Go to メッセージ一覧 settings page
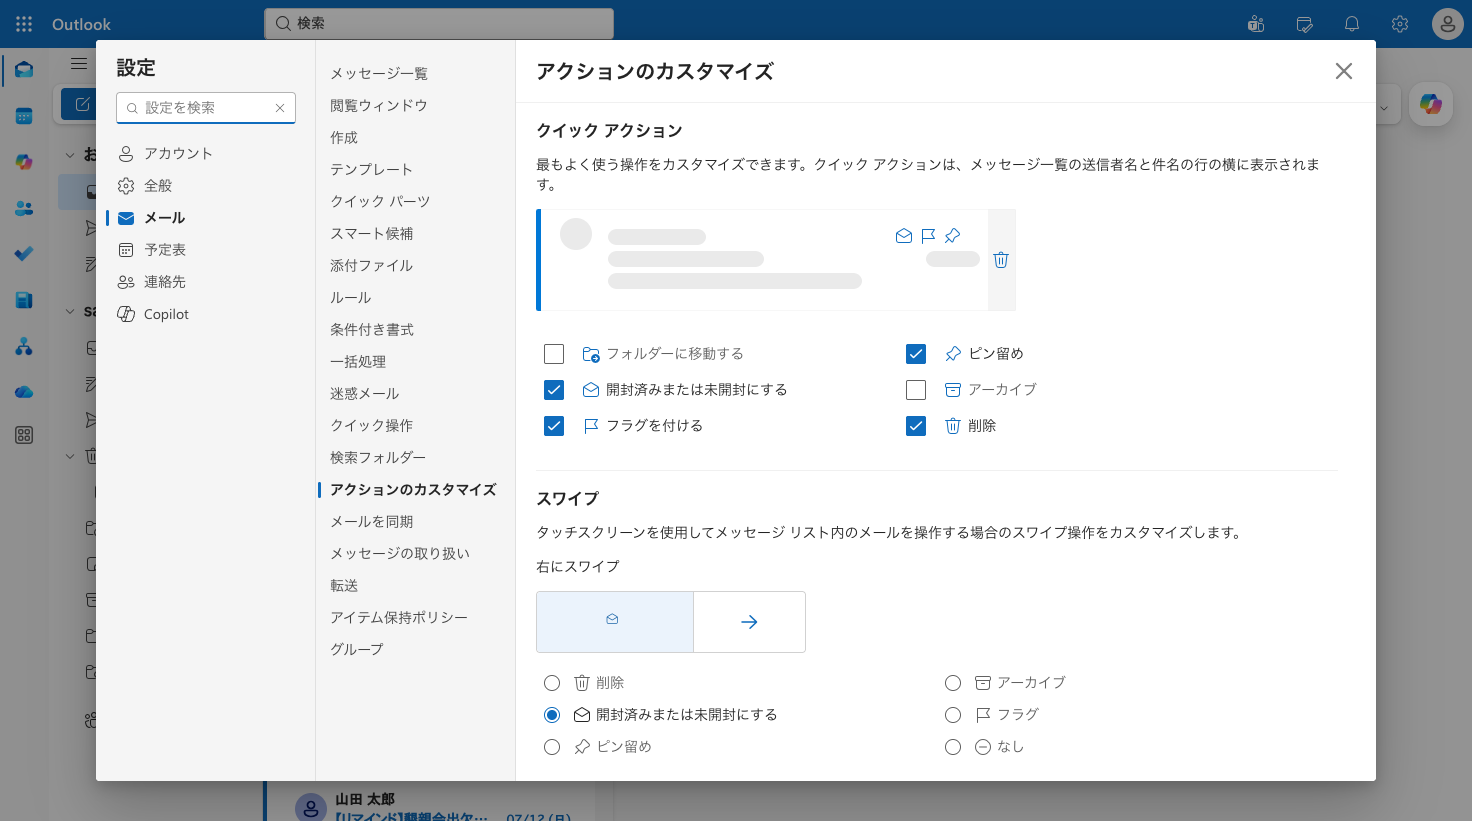Image resolution: width=1472 pixels, height=821 pixels. tap(379, 74)
